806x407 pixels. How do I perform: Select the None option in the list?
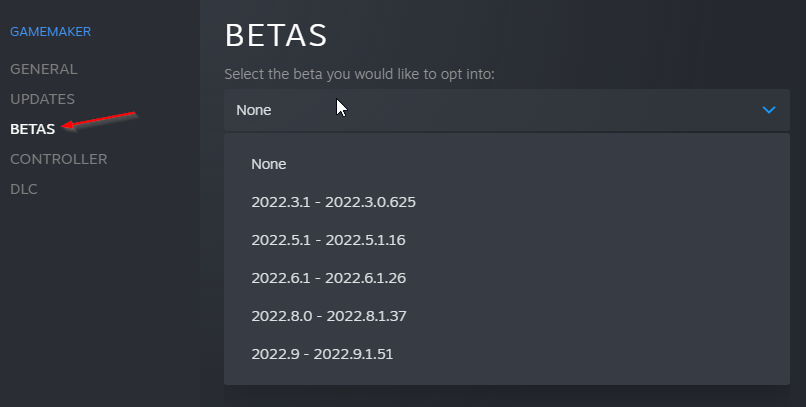269,164
